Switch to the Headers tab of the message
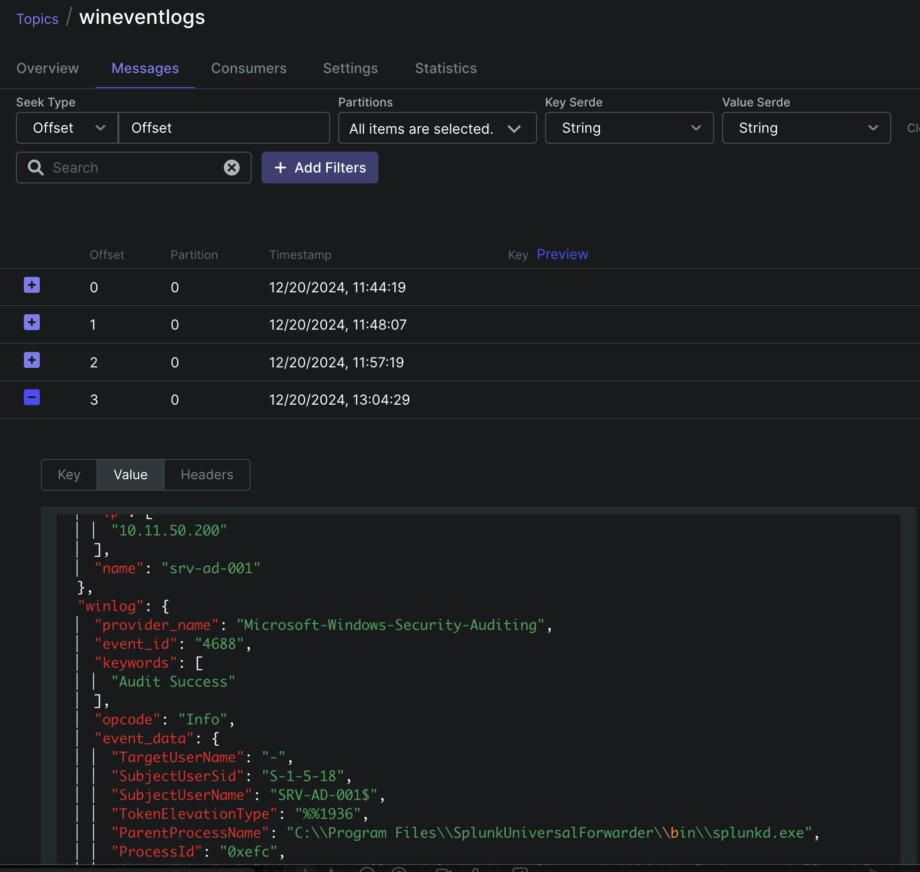The image size is (920, 872). (x=206, y=474)
